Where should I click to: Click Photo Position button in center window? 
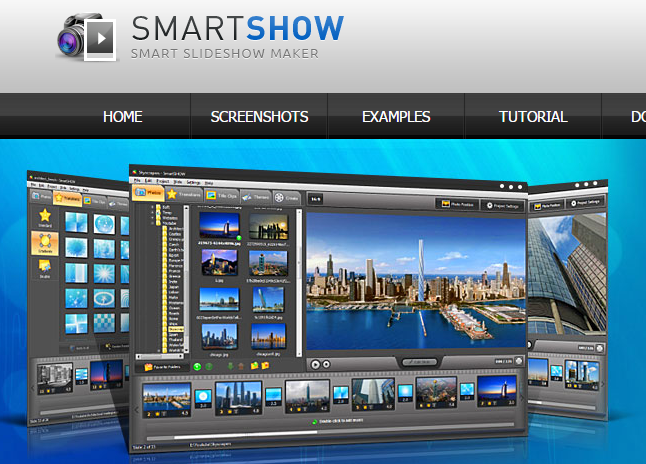tap(458, 204)
